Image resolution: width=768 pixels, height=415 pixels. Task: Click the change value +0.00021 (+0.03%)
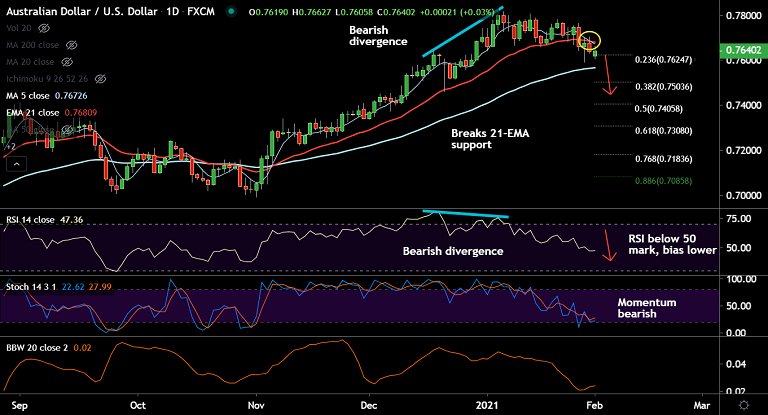click(x=457, y=12)
